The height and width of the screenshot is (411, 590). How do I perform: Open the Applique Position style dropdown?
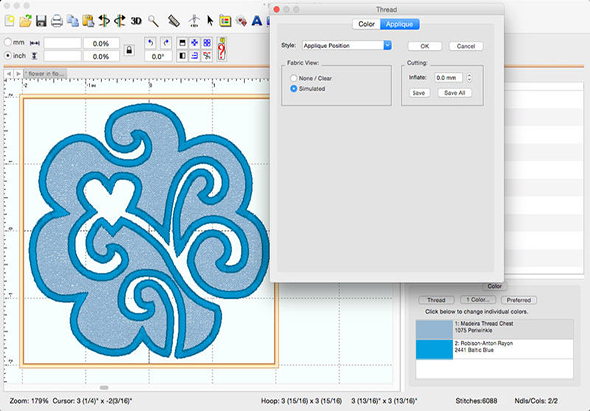coord(347,46)
